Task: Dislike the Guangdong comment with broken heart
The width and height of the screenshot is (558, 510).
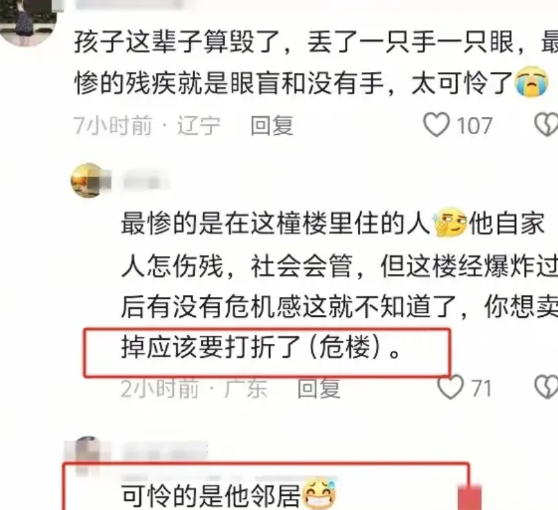Action: coord(547,387)
